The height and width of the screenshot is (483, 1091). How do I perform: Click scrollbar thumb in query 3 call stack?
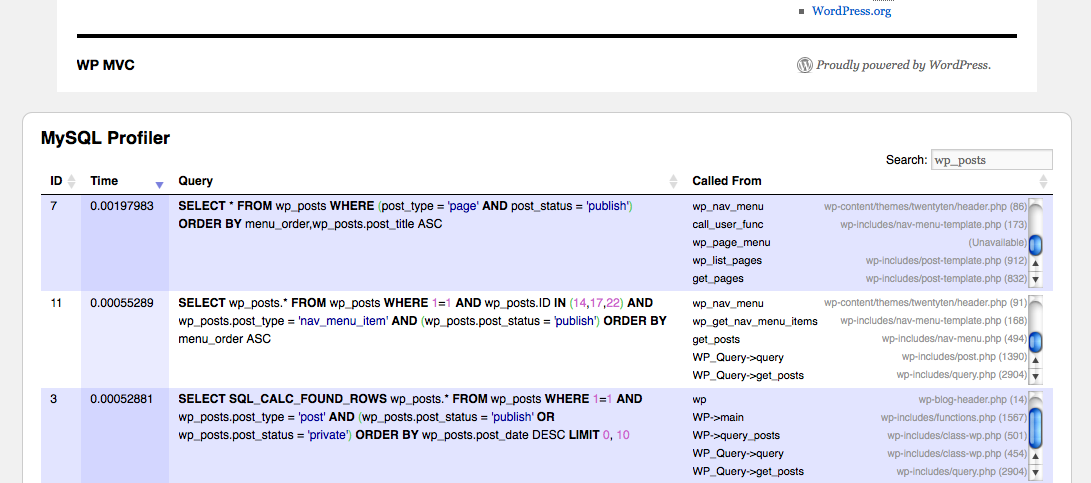coord(1035,427)
